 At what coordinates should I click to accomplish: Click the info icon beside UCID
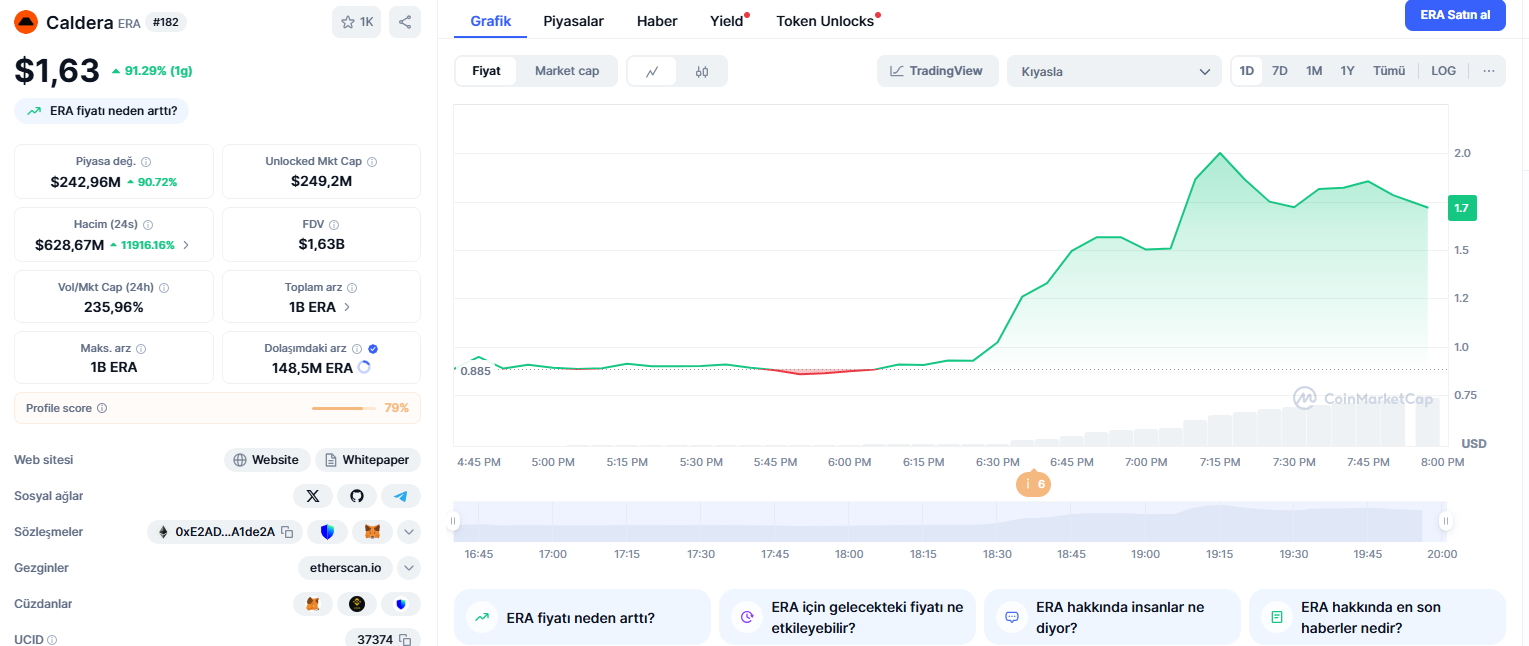pos(52,640)
